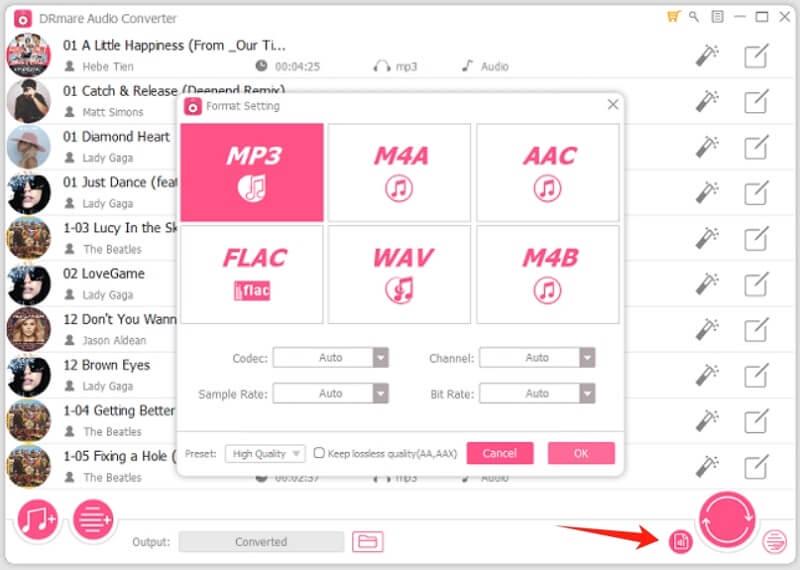Expand the Sample Rate dropdown

331,393
